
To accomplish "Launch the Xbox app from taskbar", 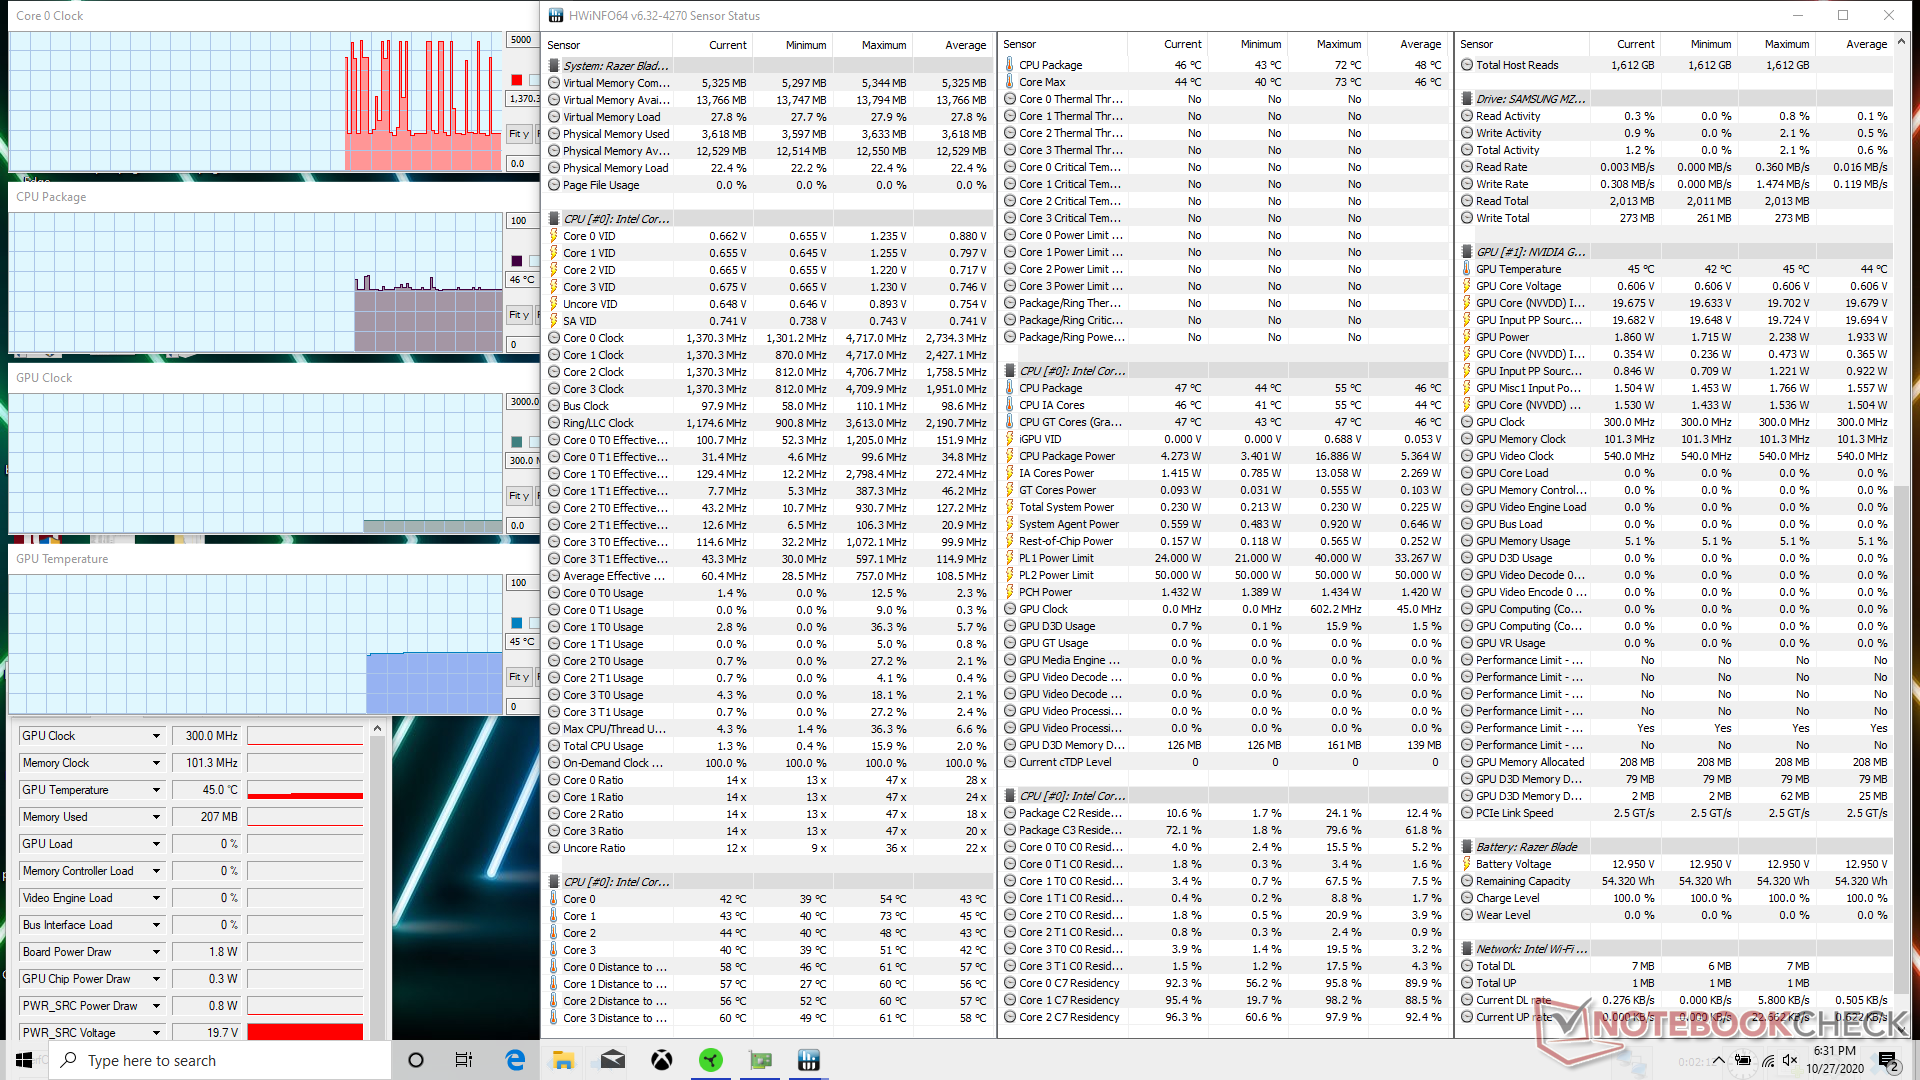I will (x=662, y=1060).
